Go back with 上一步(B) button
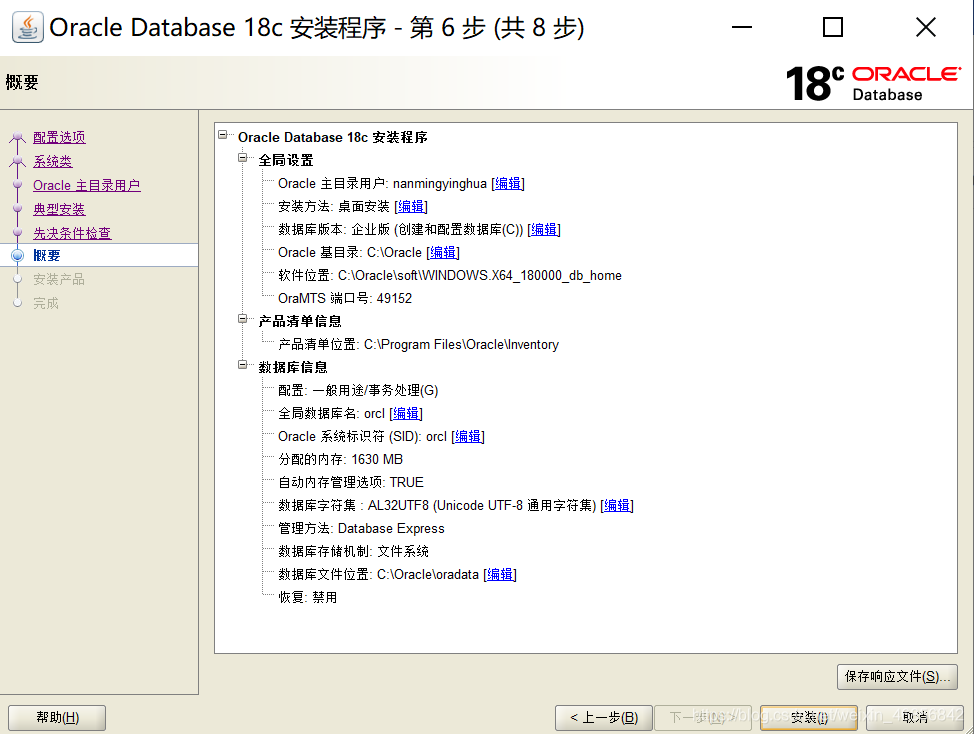 pyautogui.click(x=604, y=718)
